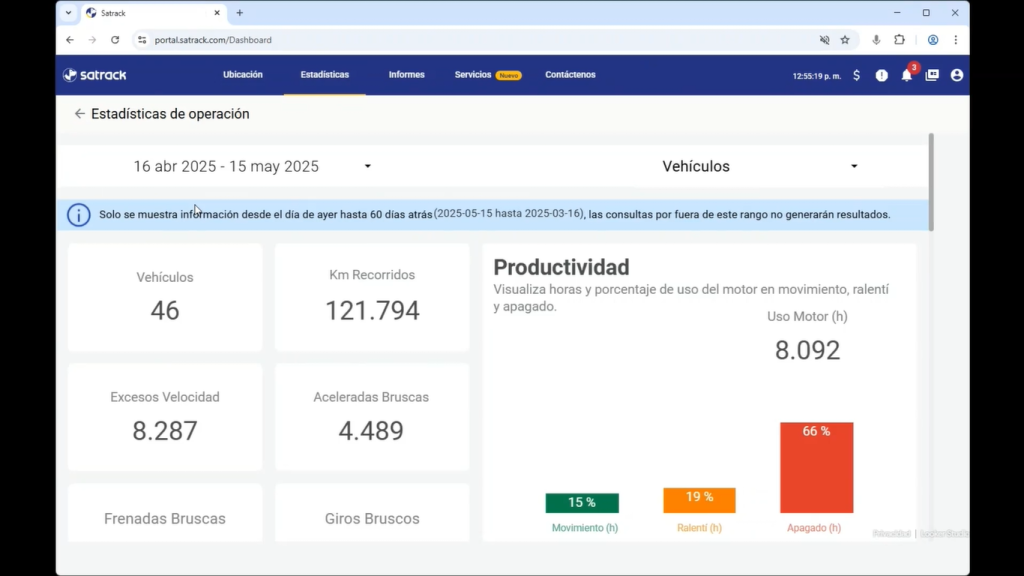
Task: Open the alert exclamation icon in header
Action: coord(882,76)
